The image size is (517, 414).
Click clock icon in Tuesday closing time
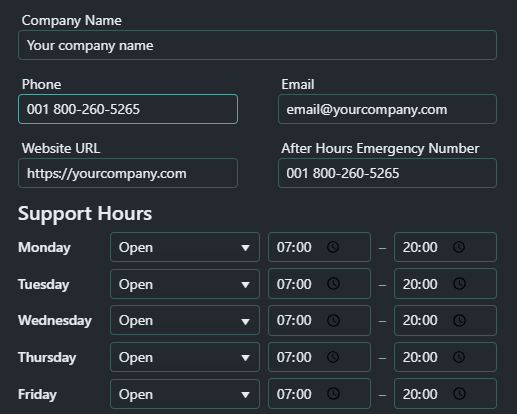coord(459,284)
